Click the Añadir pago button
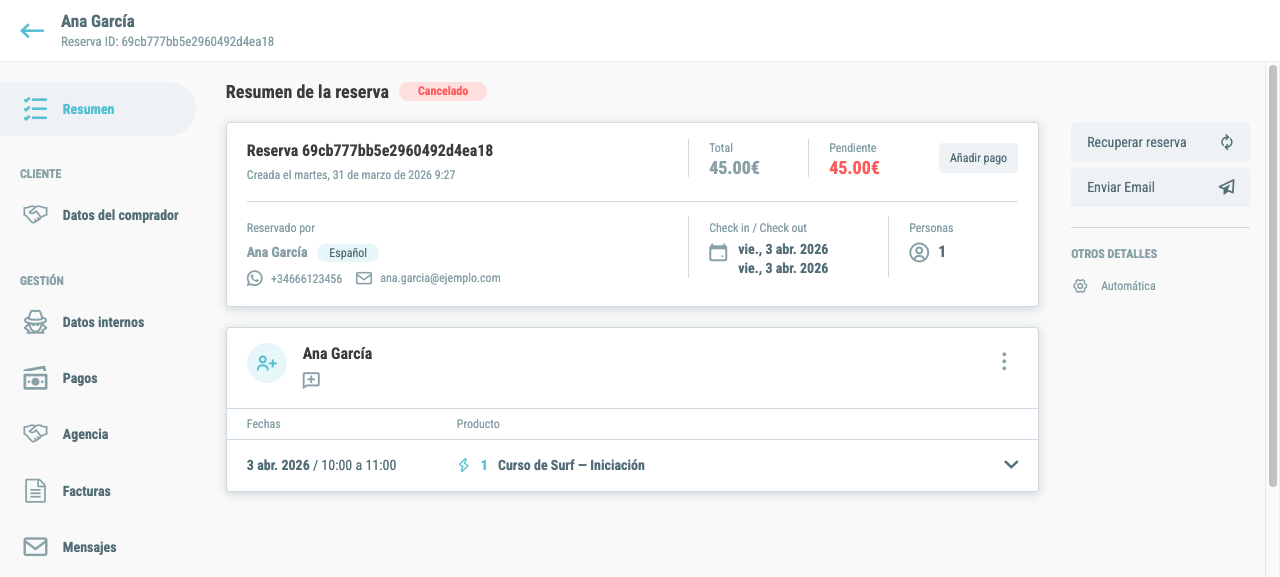This screenshot has height=577, width=1280. pyautogui.click(x=978, y=158)
